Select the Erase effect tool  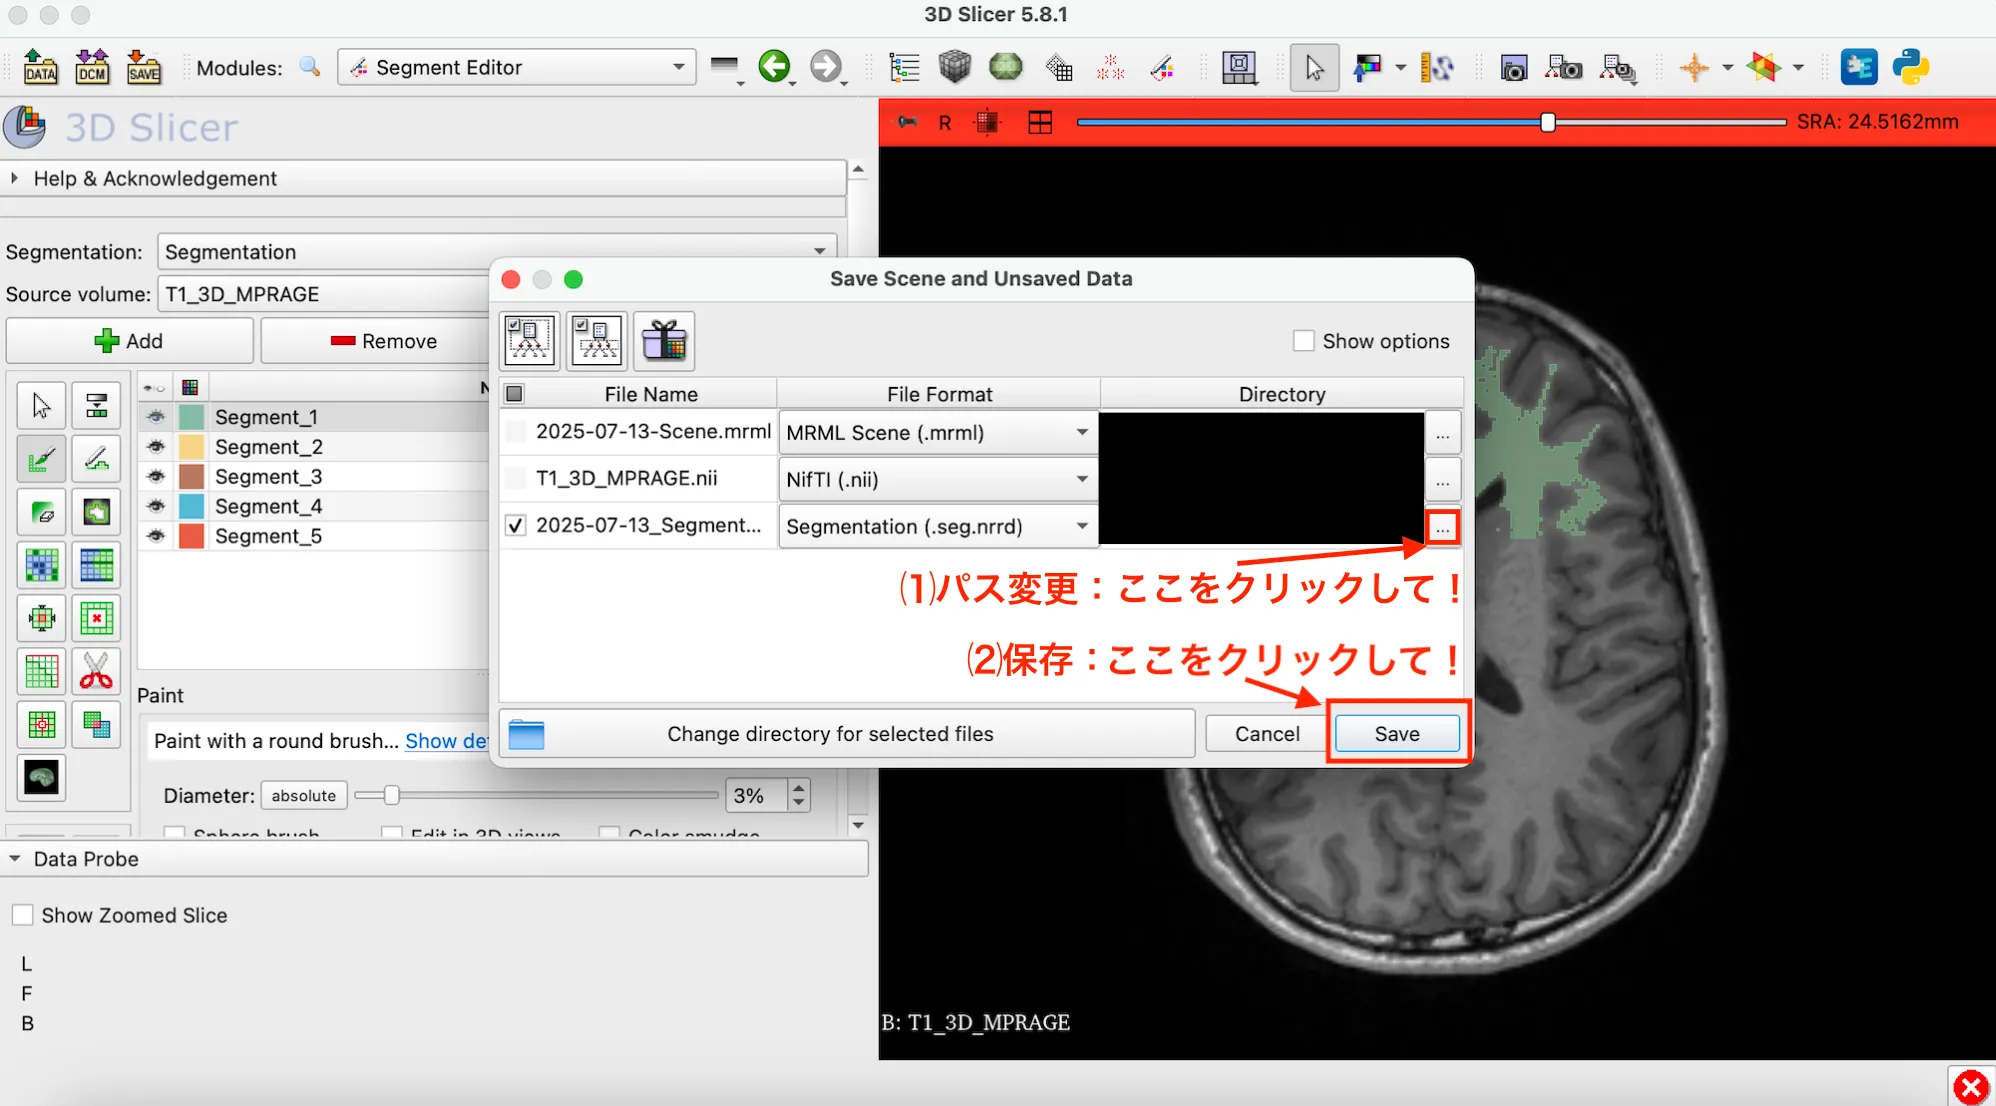41,512
